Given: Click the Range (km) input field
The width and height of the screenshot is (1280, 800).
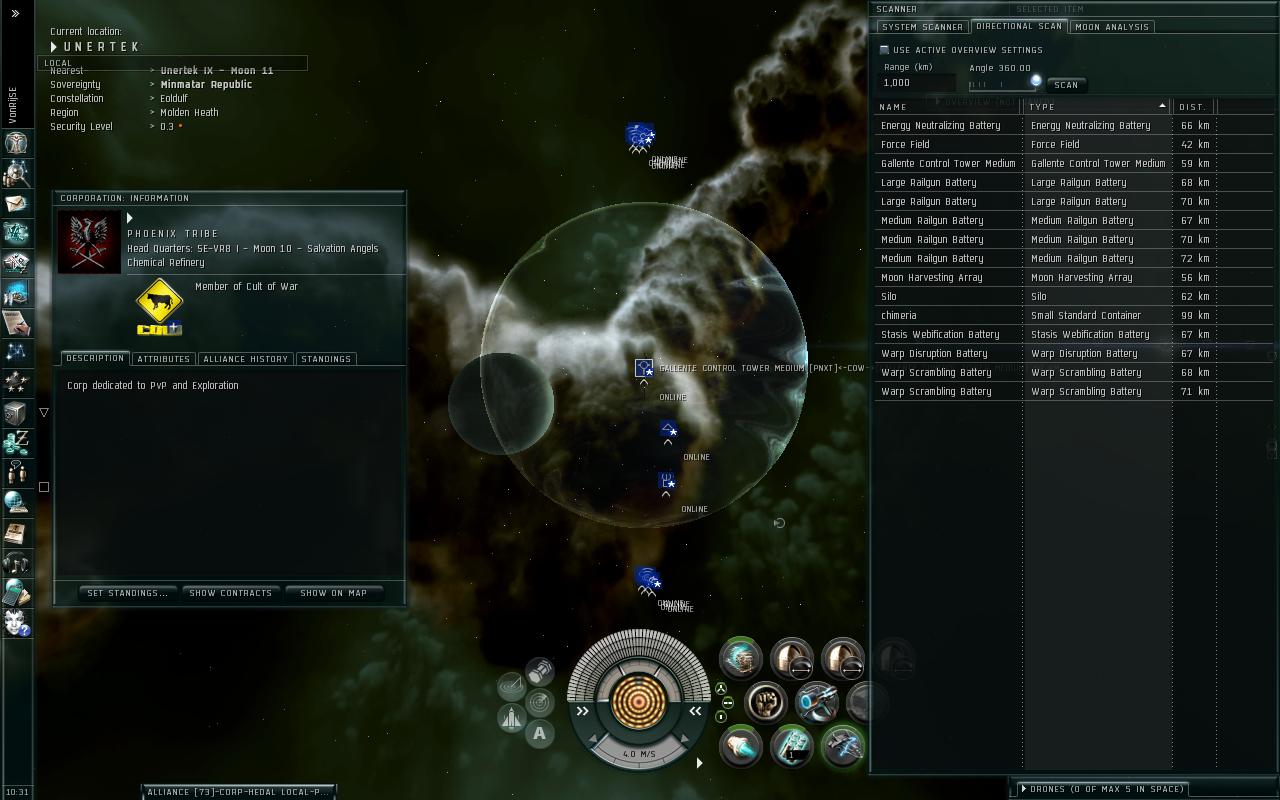Looking at the screenshot, I should 917,83.
